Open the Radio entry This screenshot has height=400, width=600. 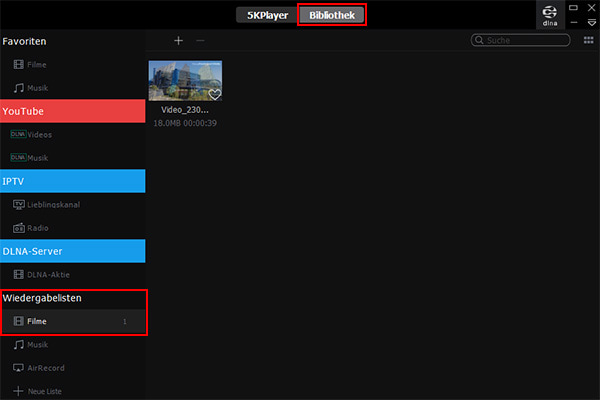coord(73,228)
